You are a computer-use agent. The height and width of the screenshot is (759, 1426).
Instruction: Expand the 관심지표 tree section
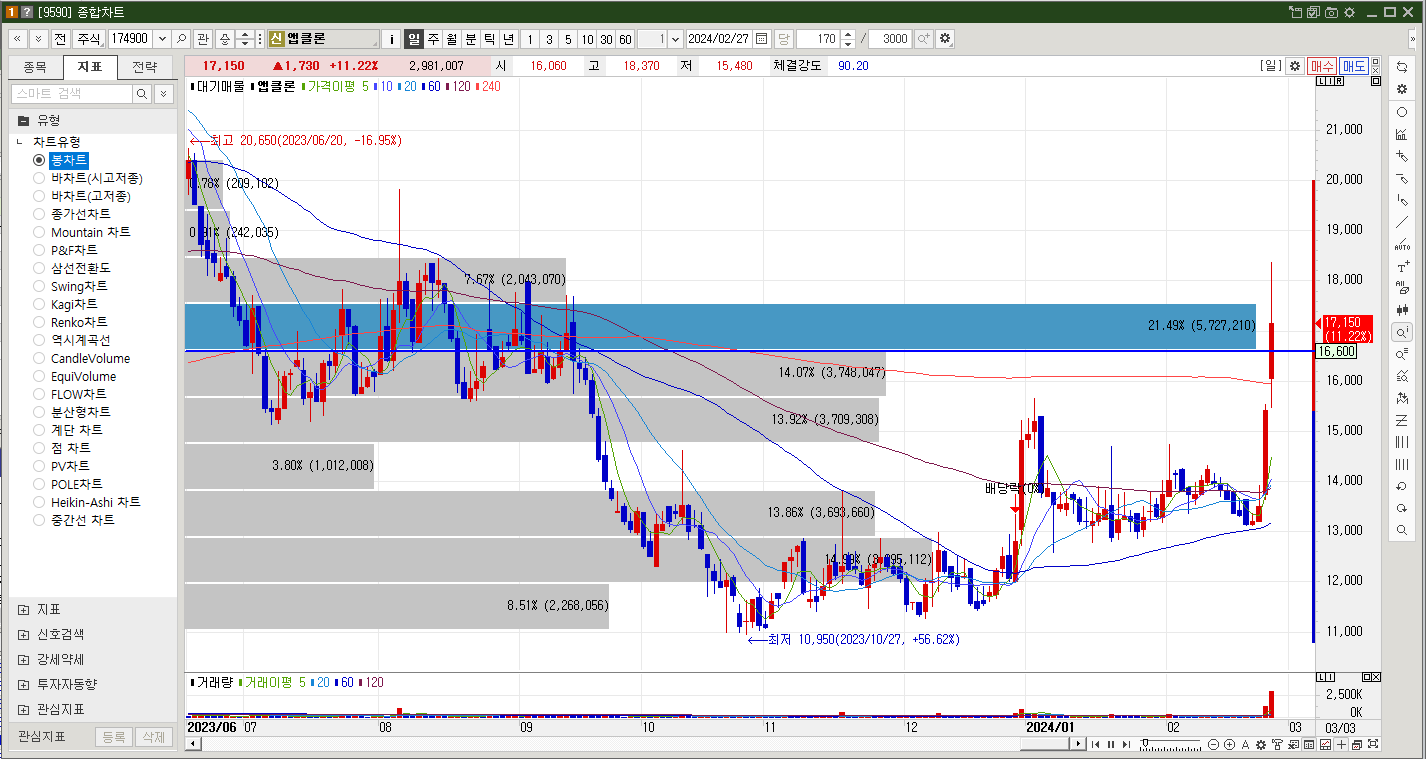click(x=23, y=710)
